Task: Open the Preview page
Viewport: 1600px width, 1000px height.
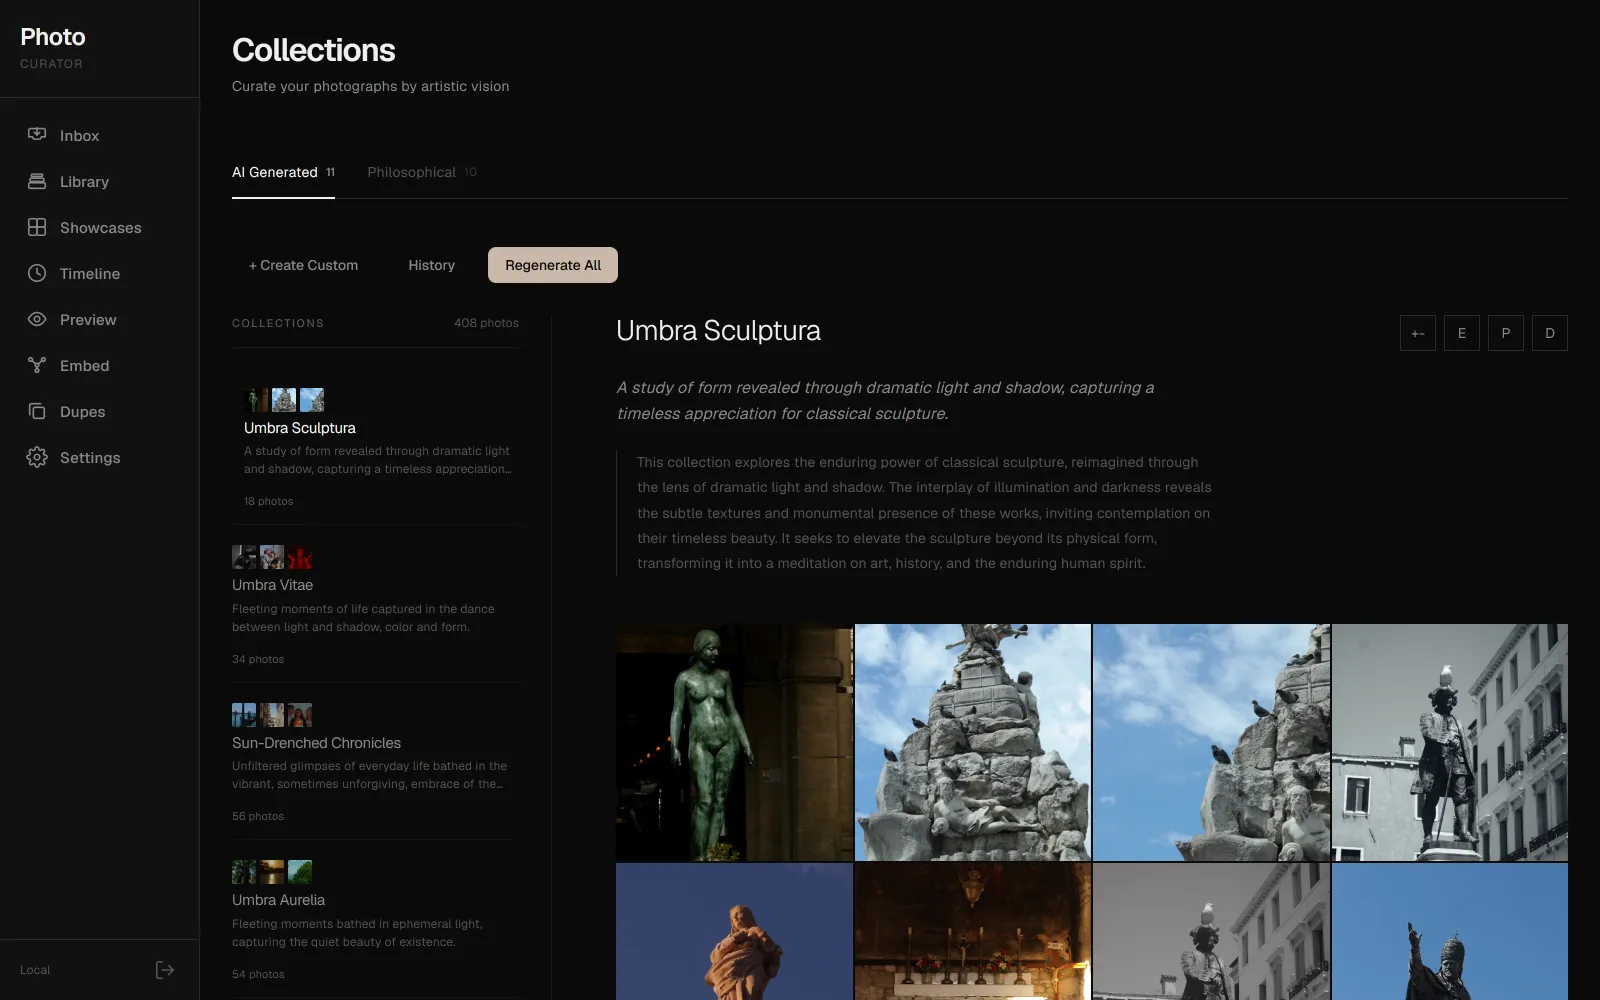Action: click(100, 319)
